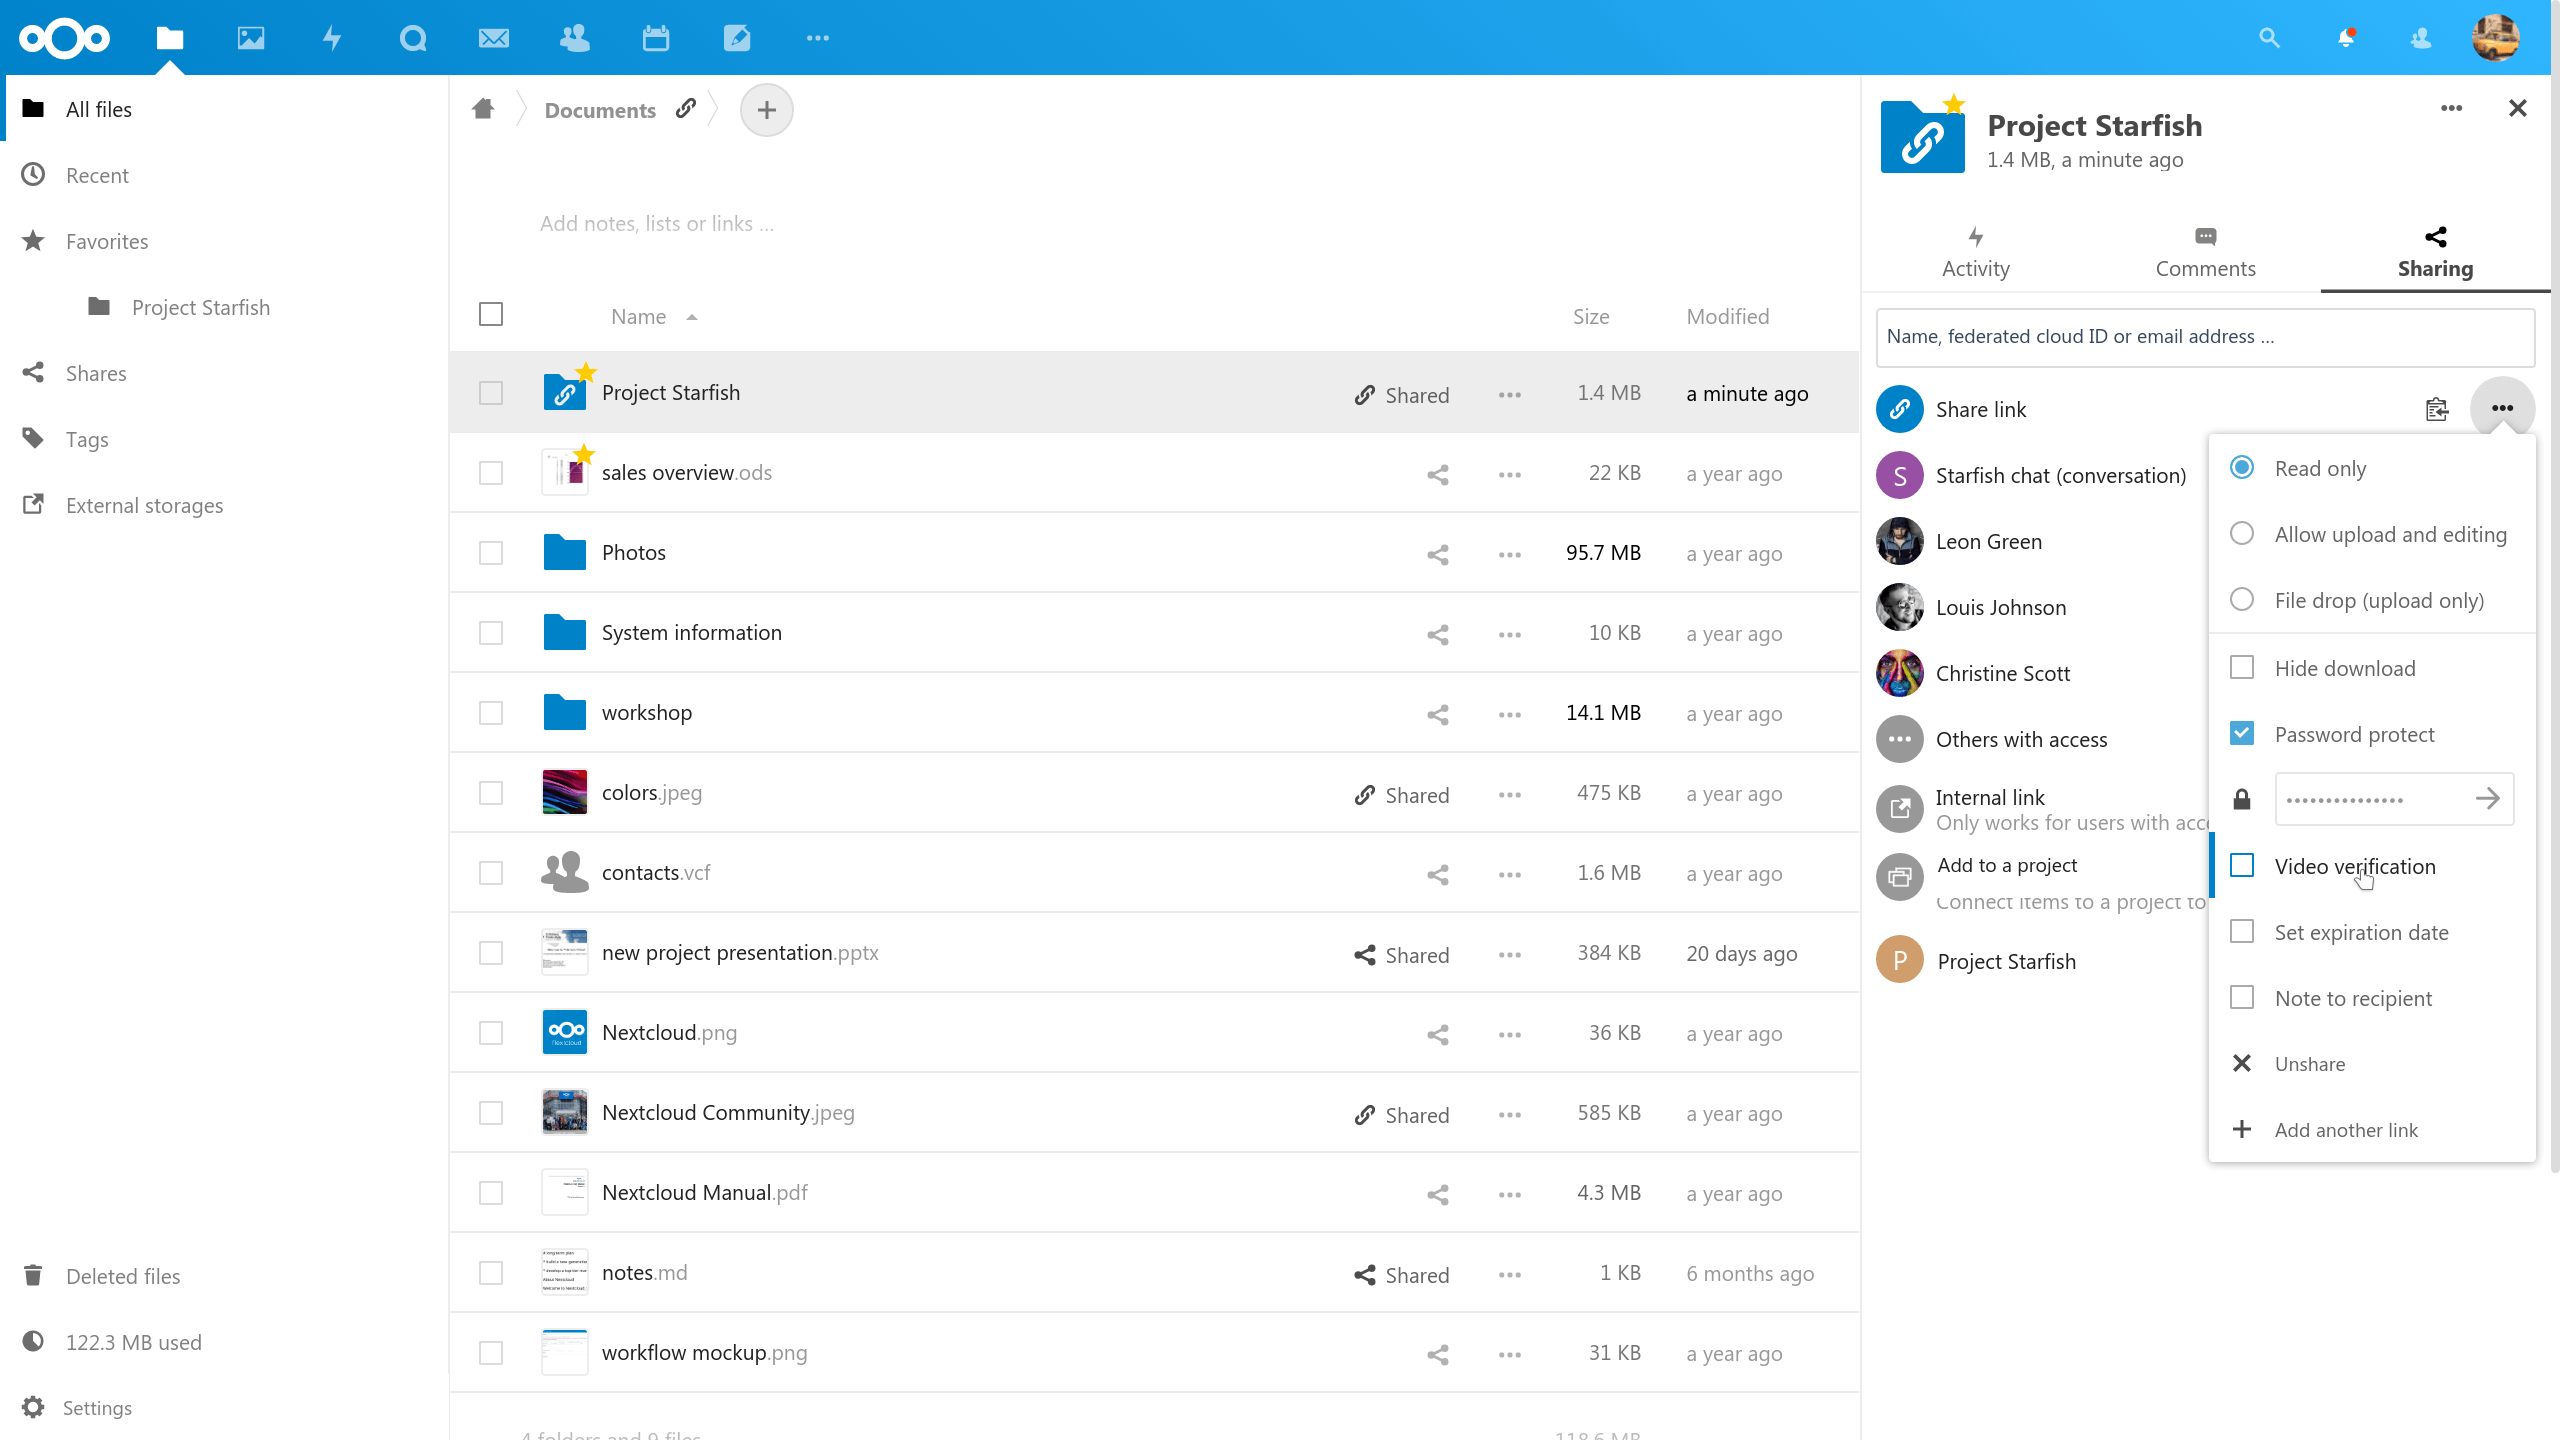Check the Hide download option

(x=2242, y=668)
